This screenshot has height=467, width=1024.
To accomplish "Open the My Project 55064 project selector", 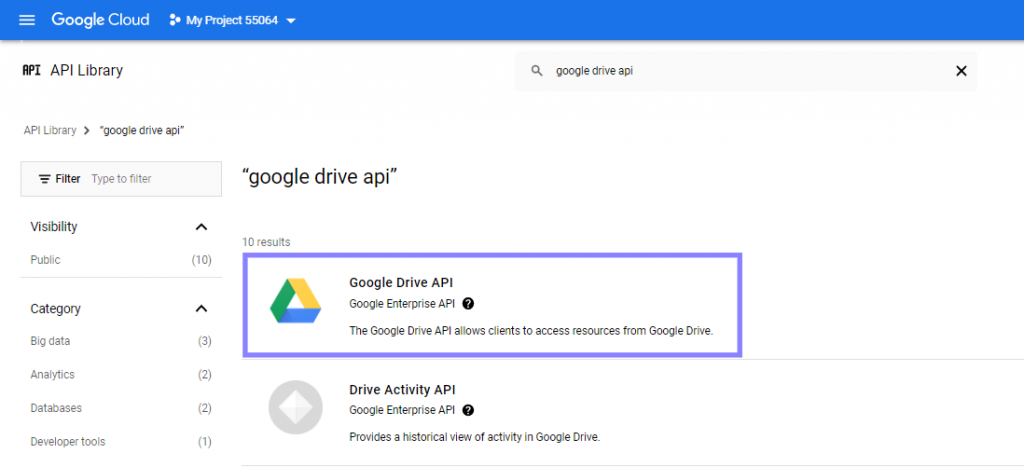I will pyautogui.click(x=232, y=20).
